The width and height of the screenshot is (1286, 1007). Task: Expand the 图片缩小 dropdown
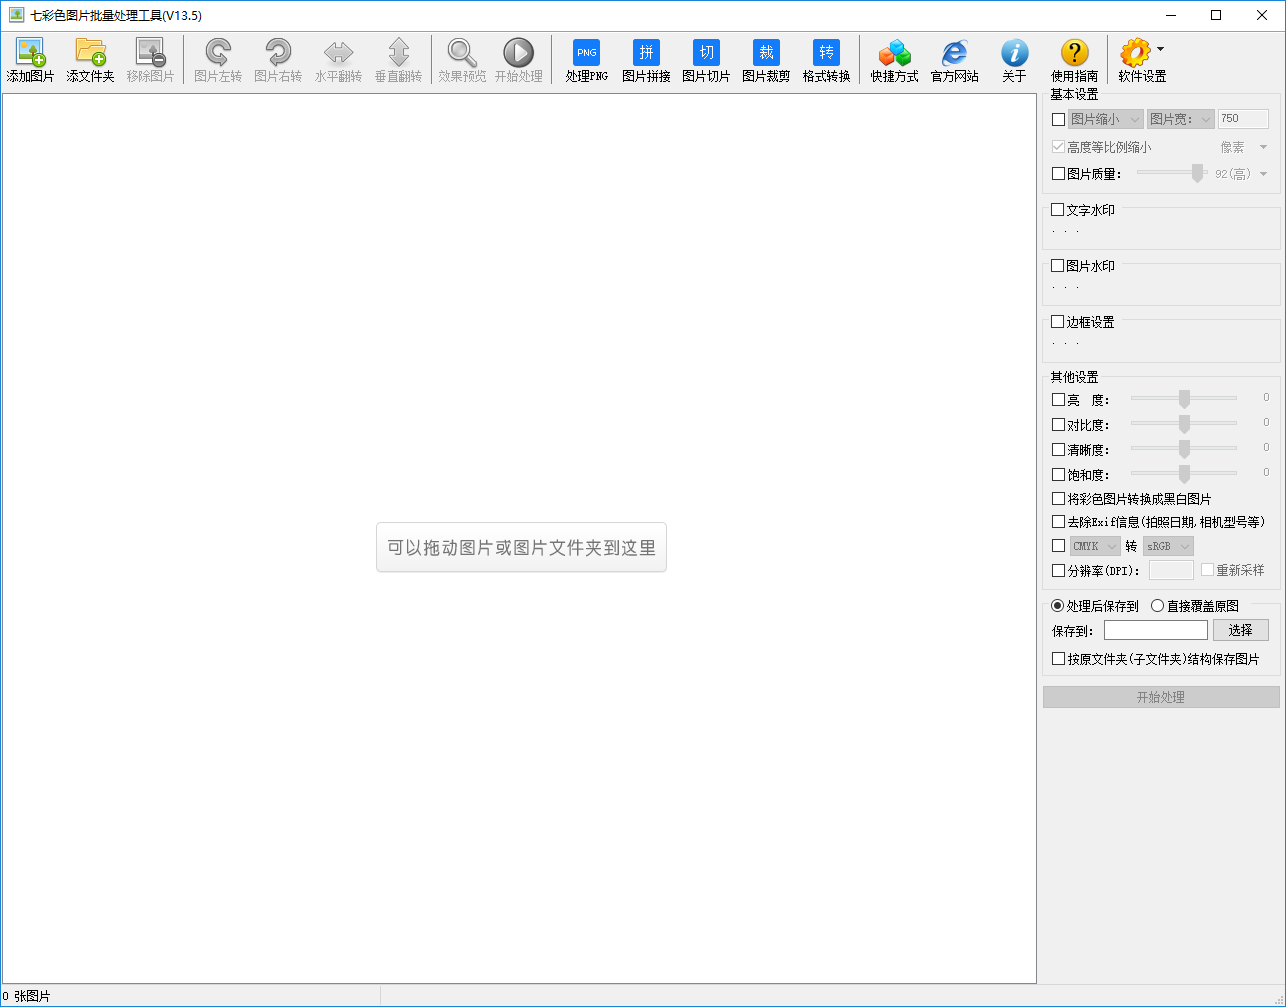[x=1105, y=119]
